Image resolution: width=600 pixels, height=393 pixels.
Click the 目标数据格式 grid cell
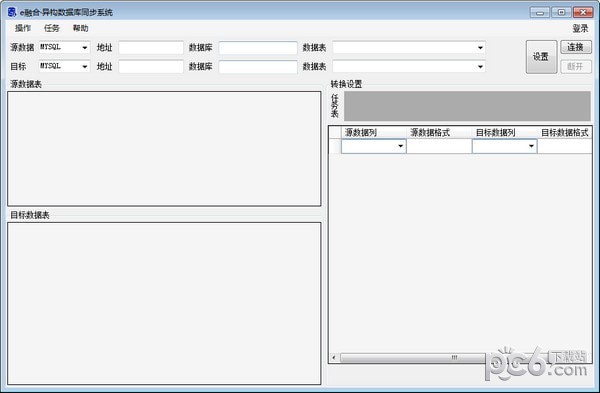click(x=564, y=146)
